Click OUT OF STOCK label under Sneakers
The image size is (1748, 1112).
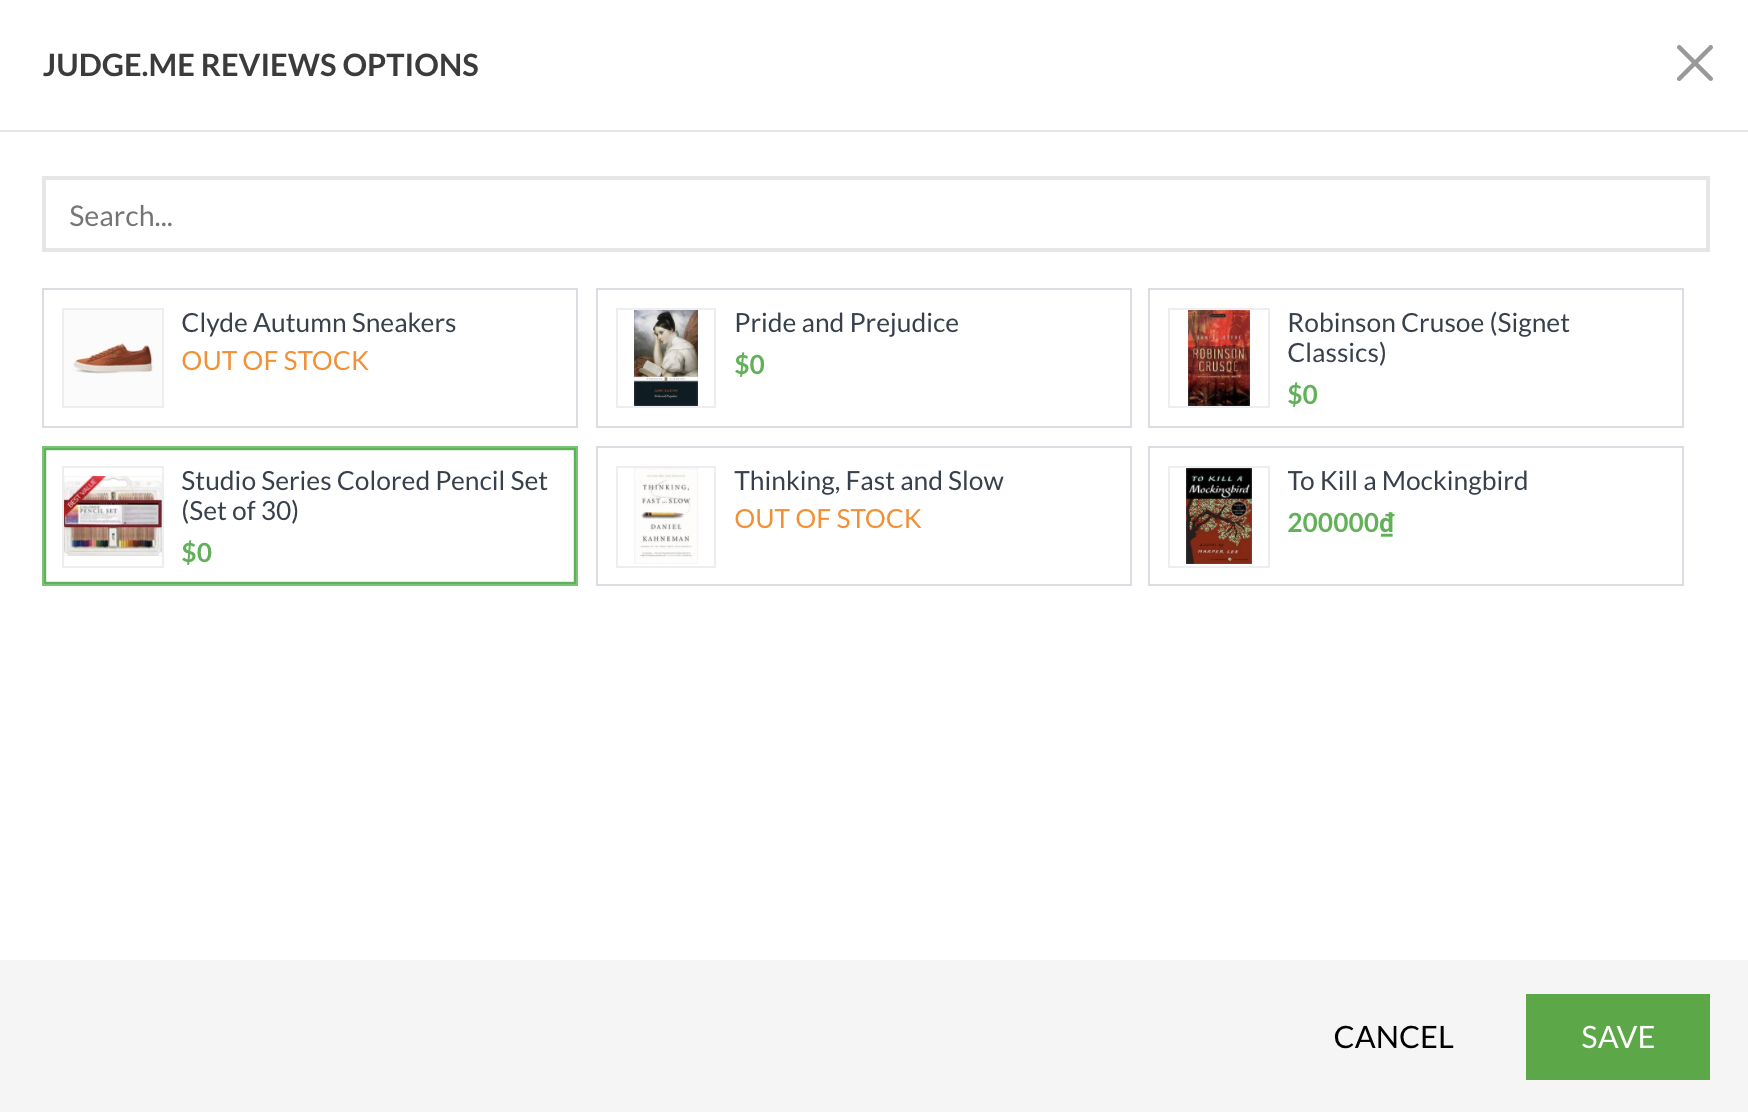click(275, 361)
